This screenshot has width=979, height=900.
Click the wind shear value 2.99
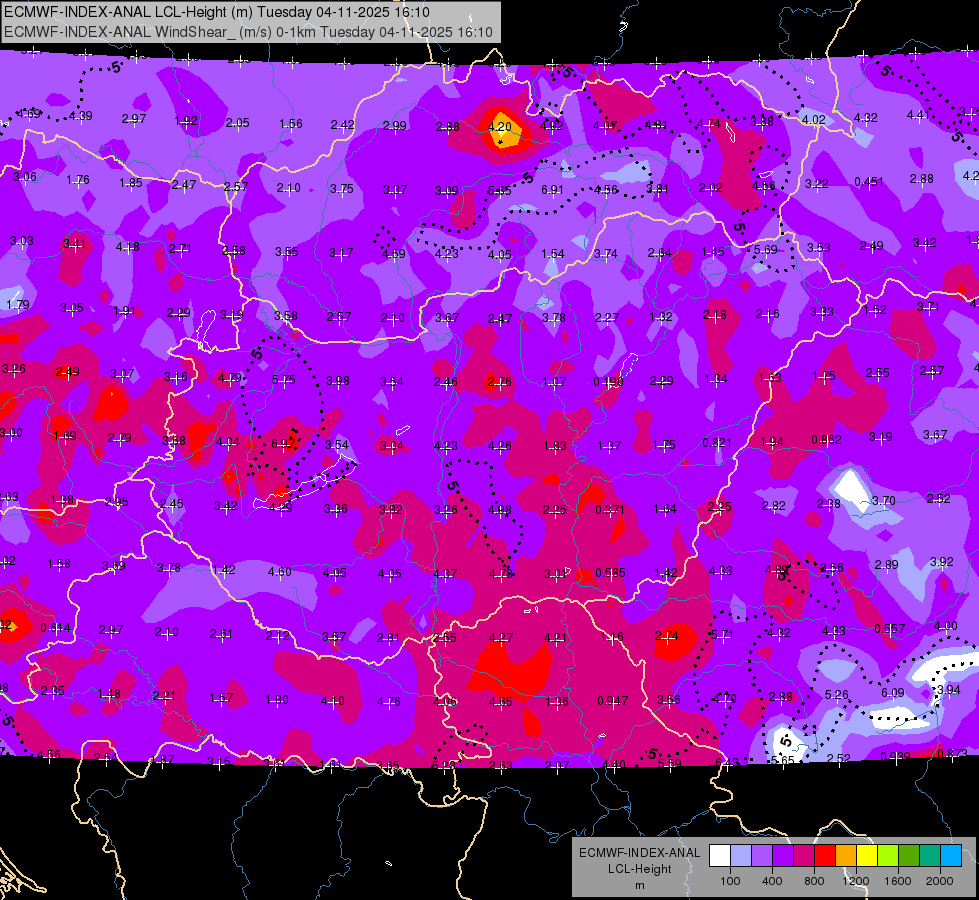(395, 126)
